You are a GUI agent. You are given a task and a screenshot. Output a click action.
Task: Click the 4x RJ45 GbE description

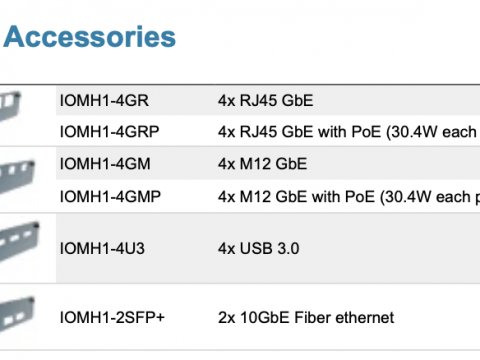266,101
